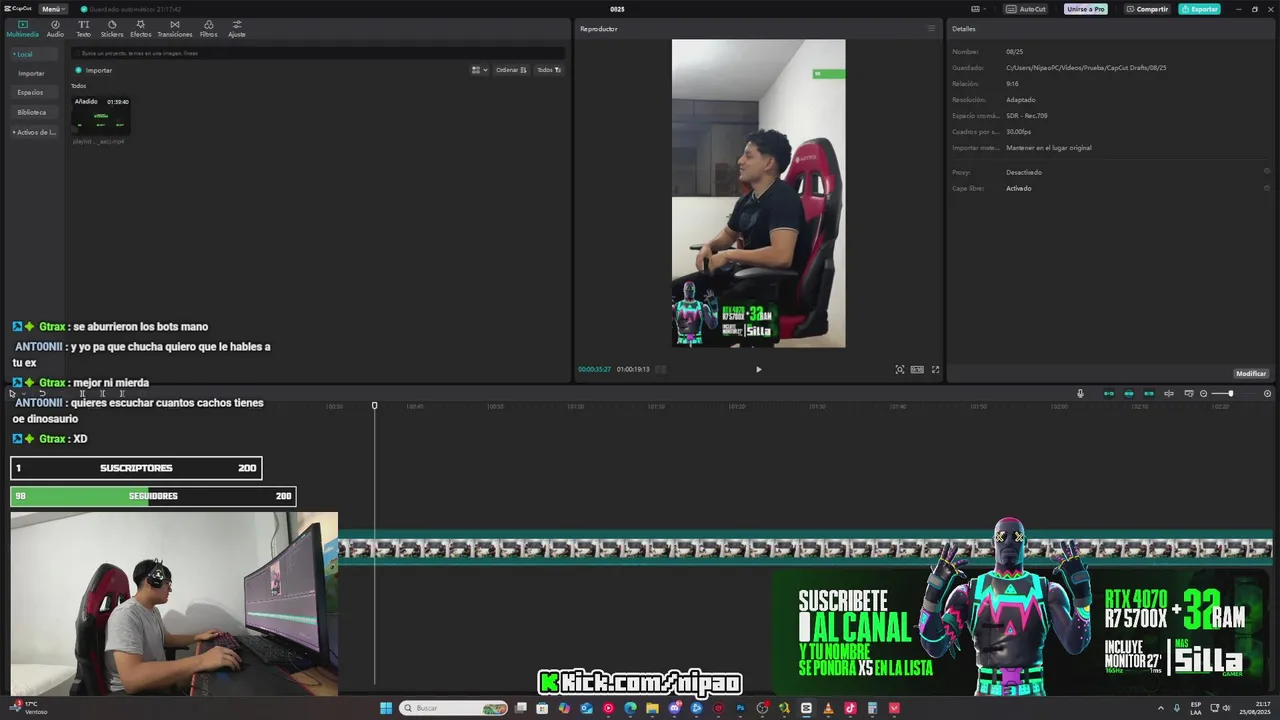This screenshot has height=720, width=1280.
Task: Open the CapCut Menú dropdown
Action: [53, 9]
